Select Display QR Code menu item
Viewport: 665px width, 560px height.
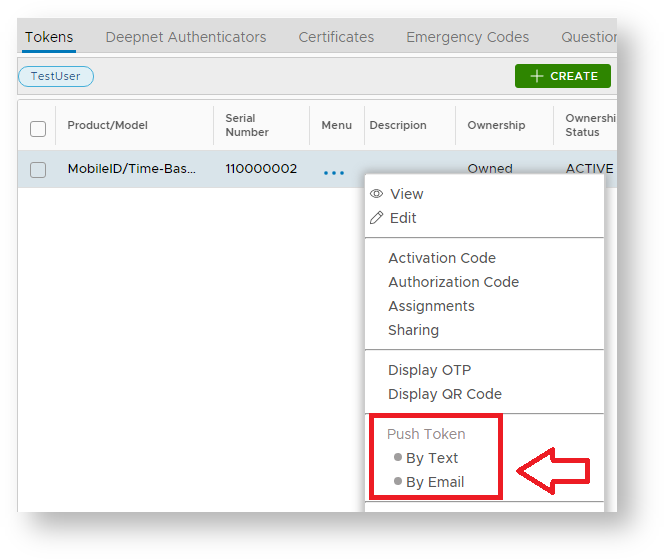[445, 394]
